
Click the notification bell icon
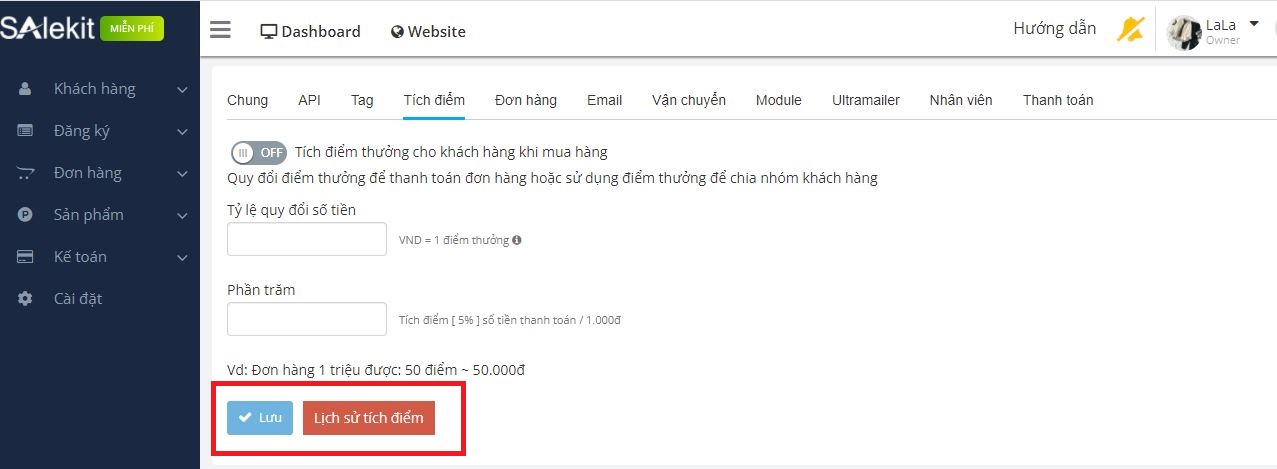tap(1130, 30)
